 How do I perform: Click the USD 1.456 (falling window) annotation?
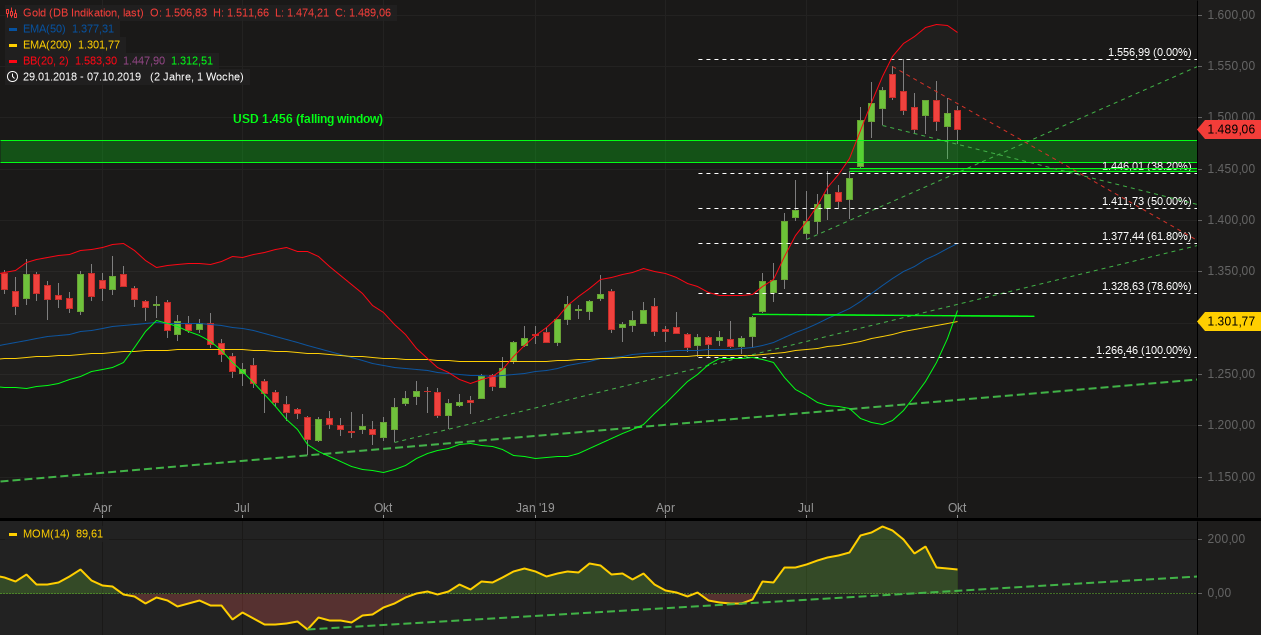coord(308,119)
